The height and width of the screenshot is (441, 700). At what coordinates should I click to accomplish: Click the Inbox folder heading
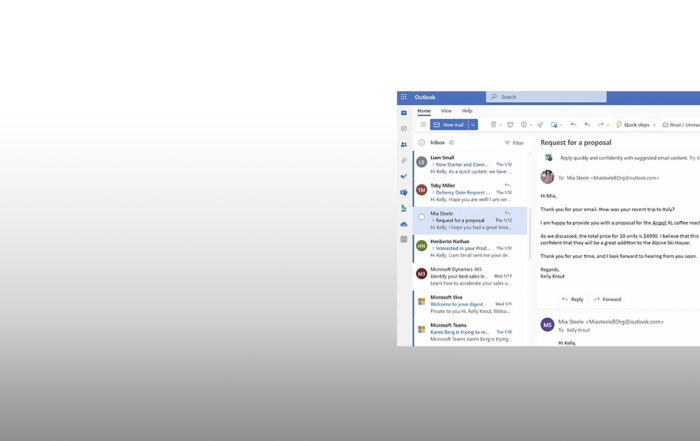pyautogui.click(x=438, y=142)
